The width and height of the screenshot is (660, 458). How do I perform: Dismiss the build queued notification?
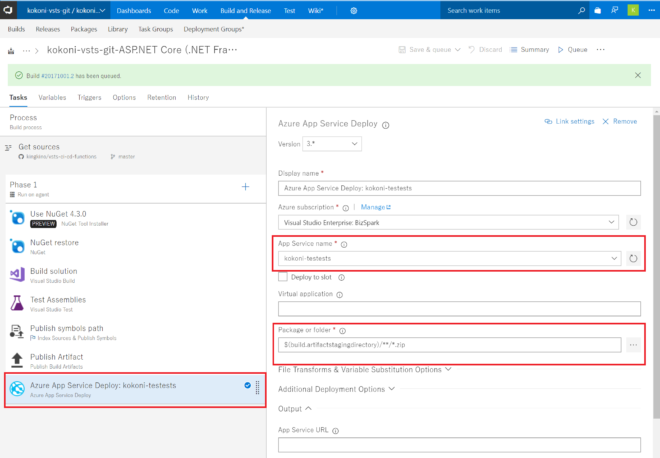click(x=638, y=75)
